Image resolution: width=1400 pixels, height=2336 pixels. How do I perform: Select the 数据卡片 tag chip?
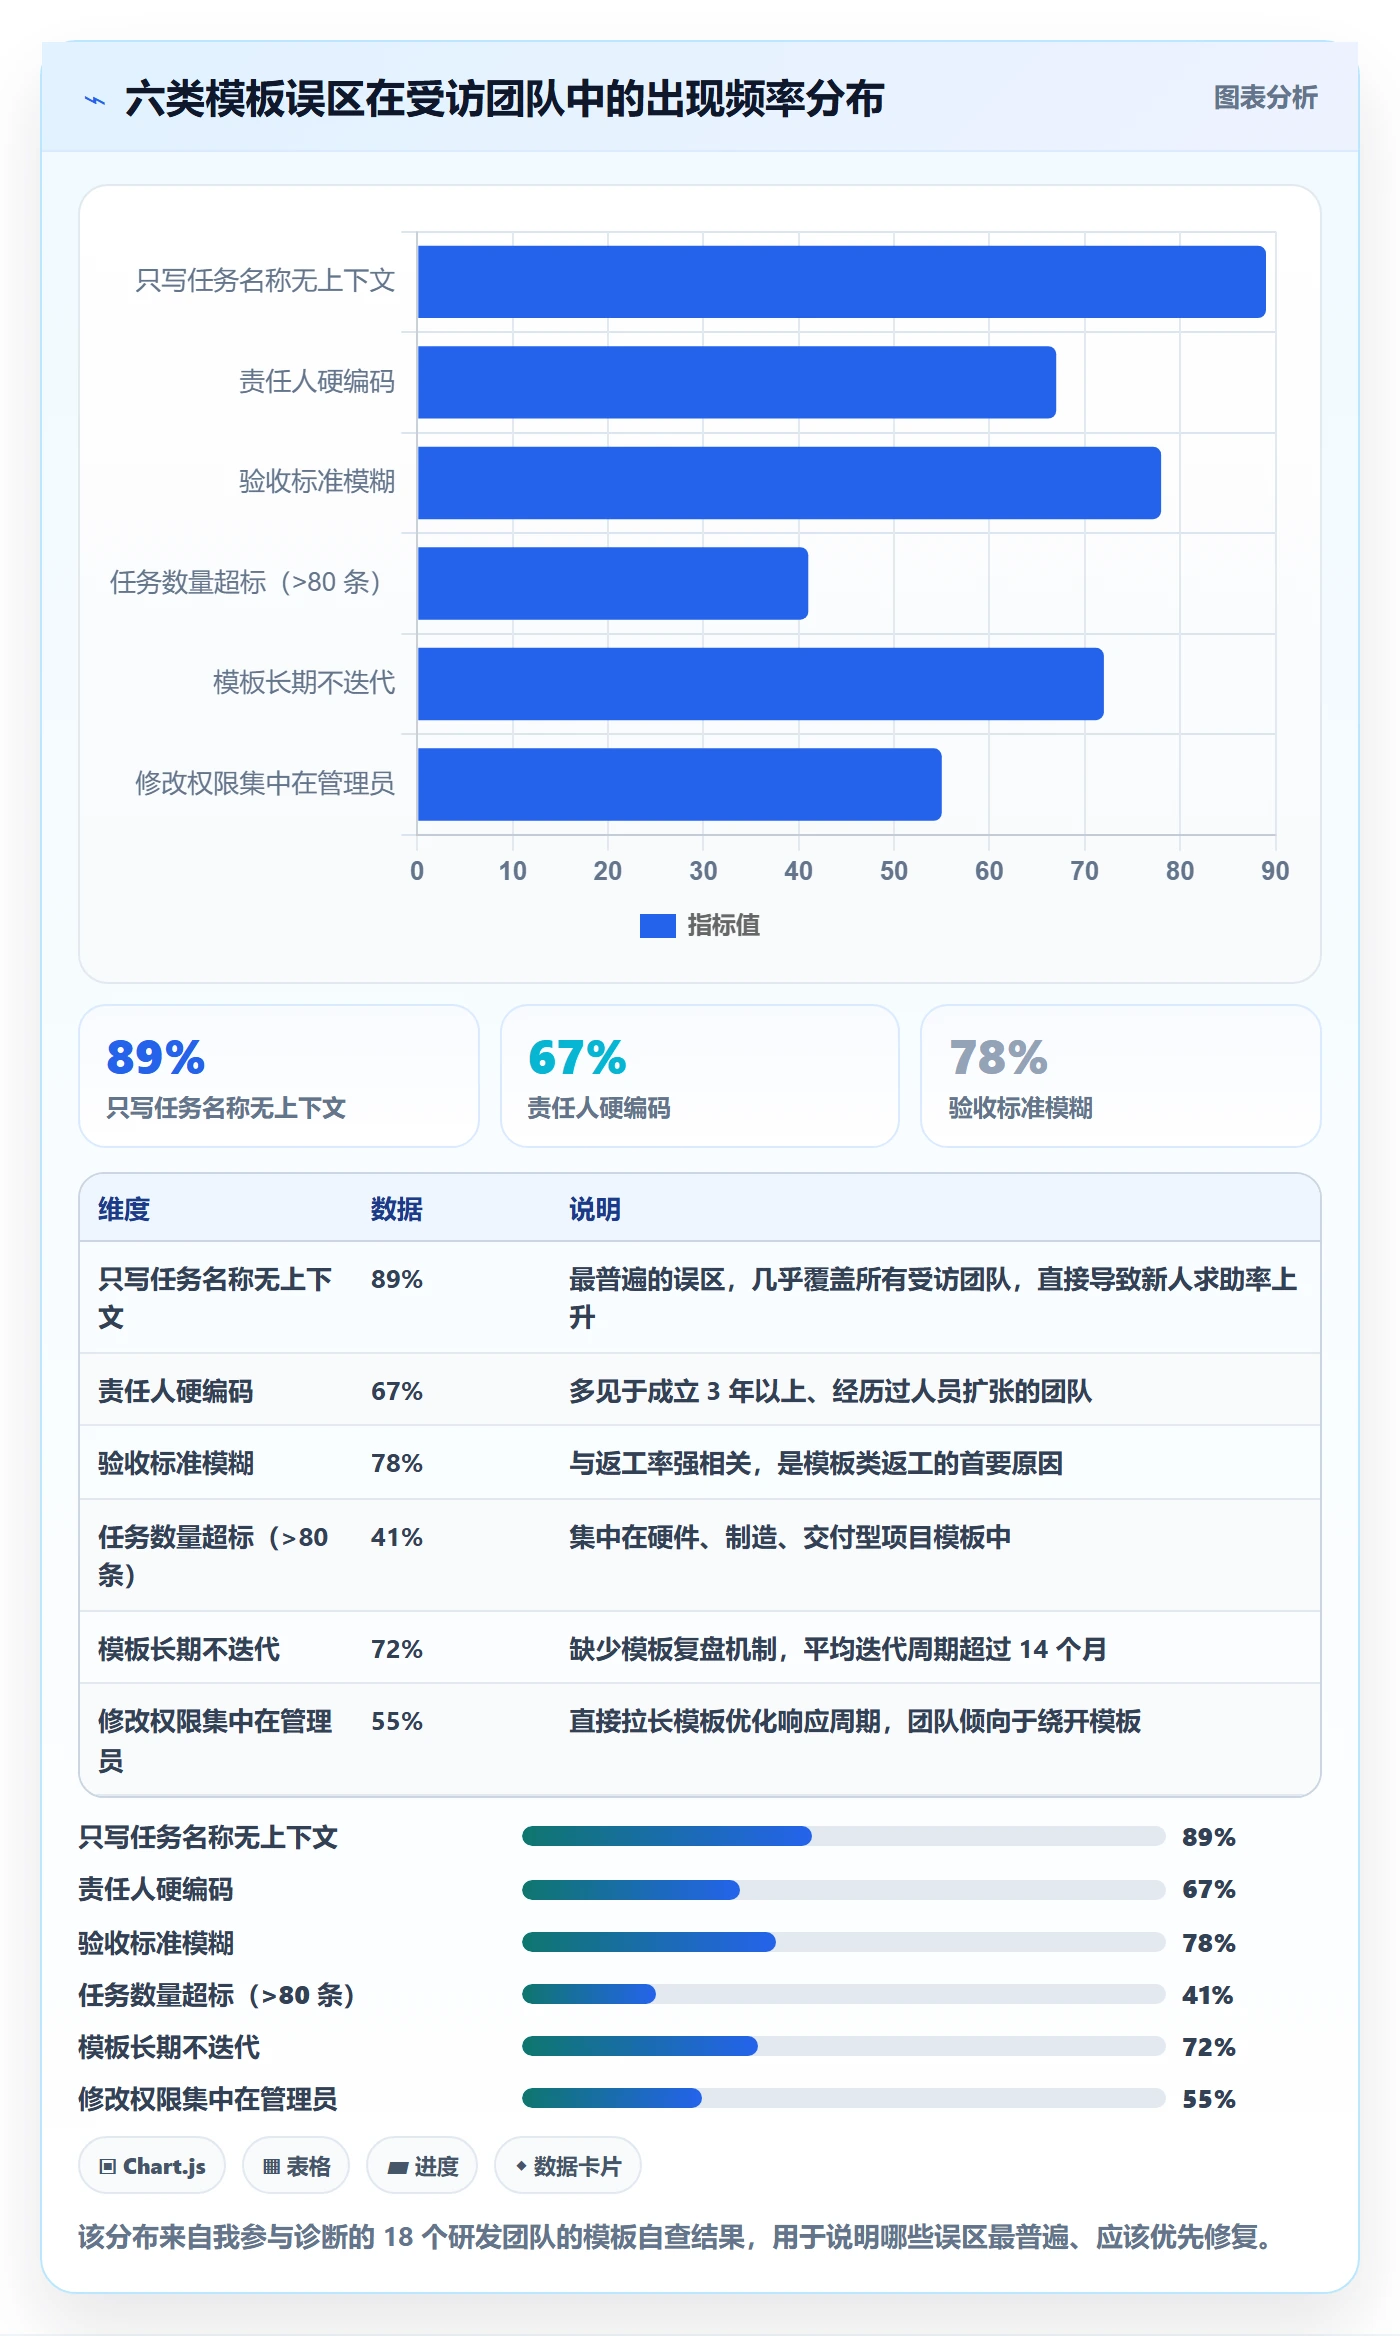point(568,2166)
